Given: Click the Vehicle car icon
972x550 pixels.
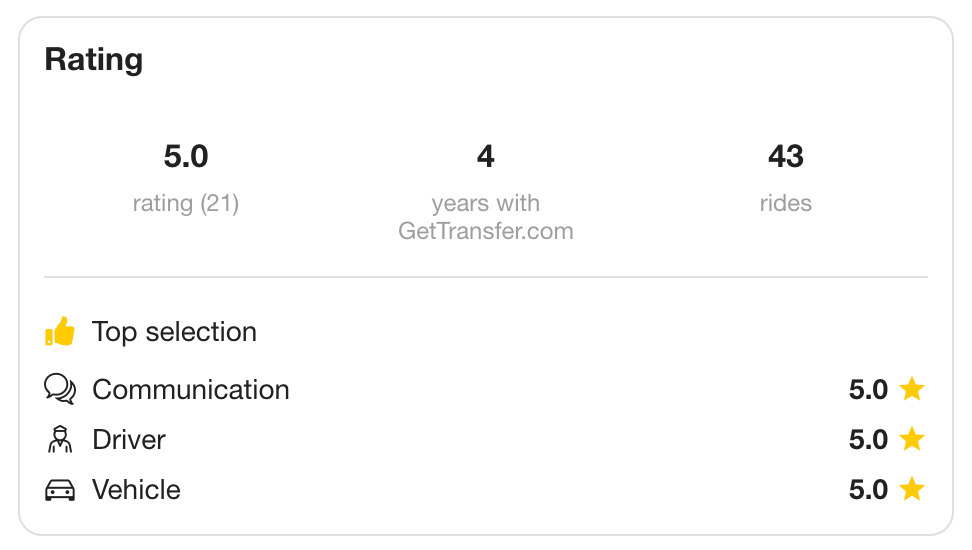Looking at the screenshot, I should (x=60, y=489).
